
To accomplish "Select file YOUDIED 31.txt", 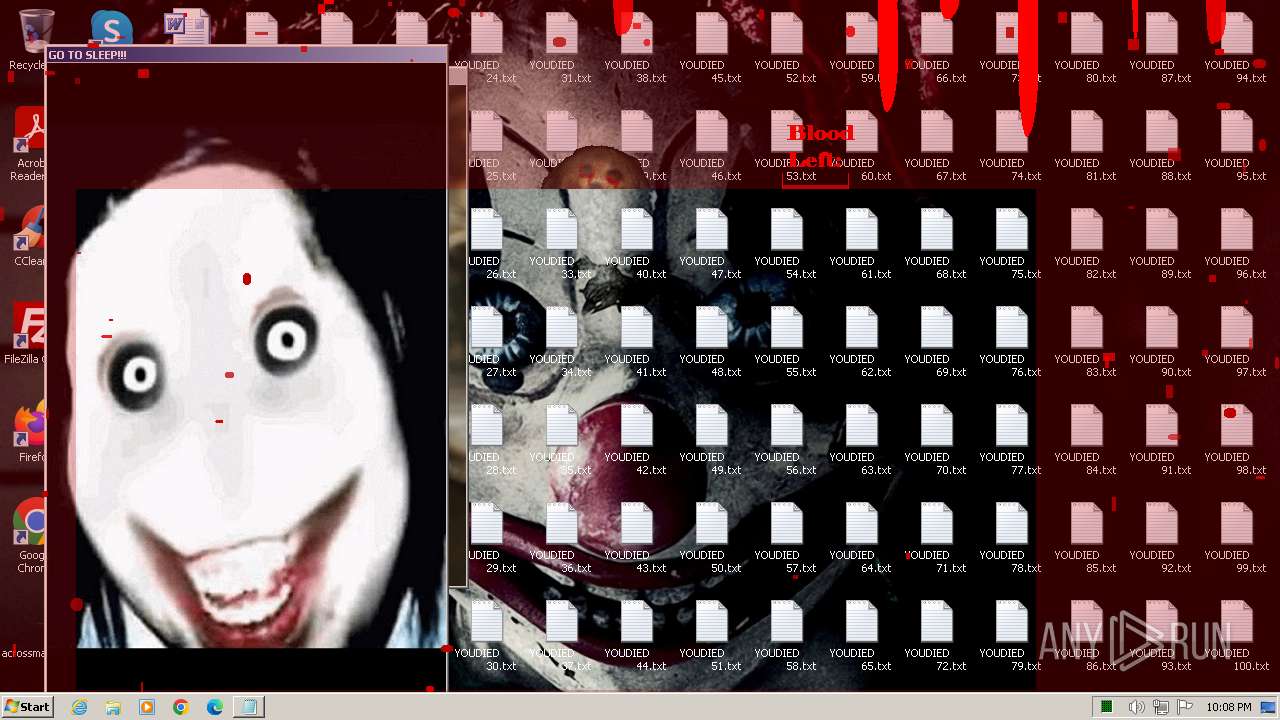I will click(561, 48).
